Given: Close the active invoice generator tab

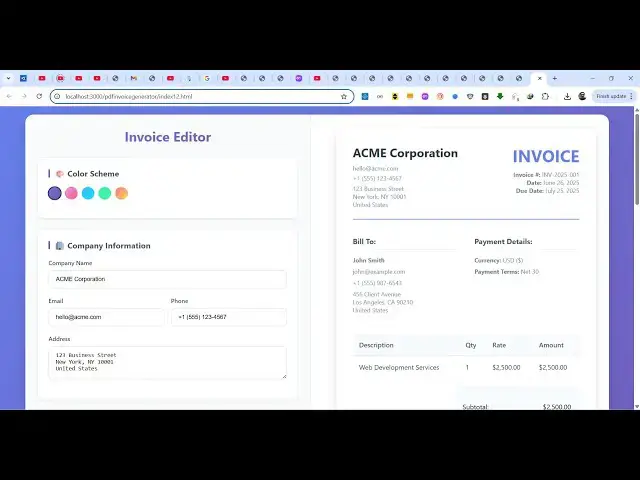Looking at the screenshot, I should 540,78.
